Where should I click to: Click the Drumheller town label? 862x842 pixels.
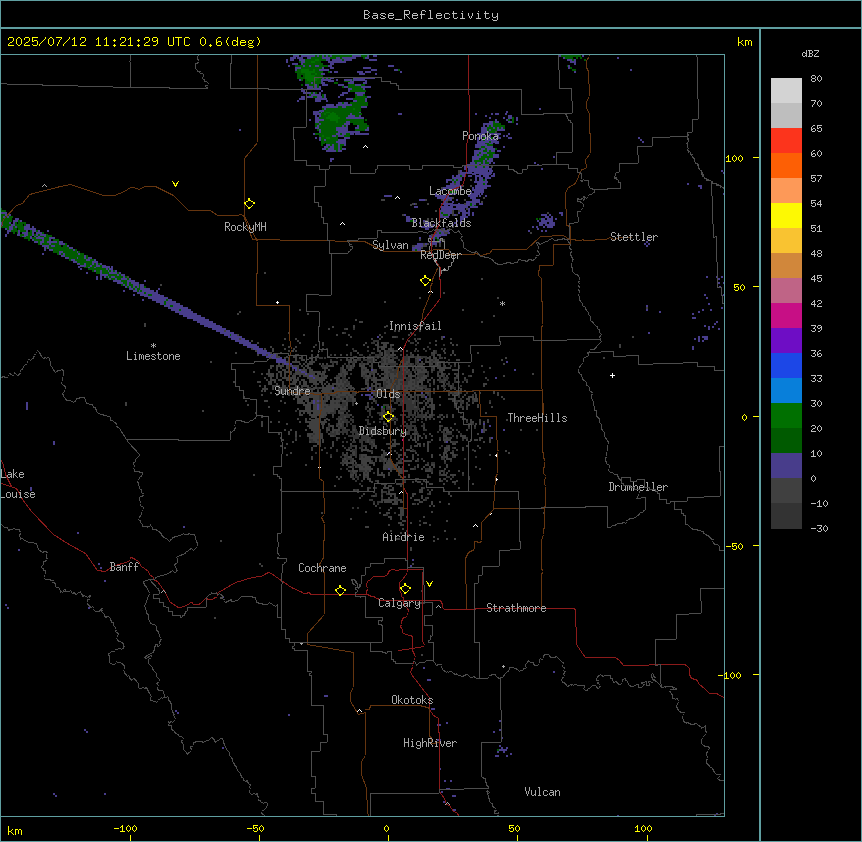click(x=638, y=487)
